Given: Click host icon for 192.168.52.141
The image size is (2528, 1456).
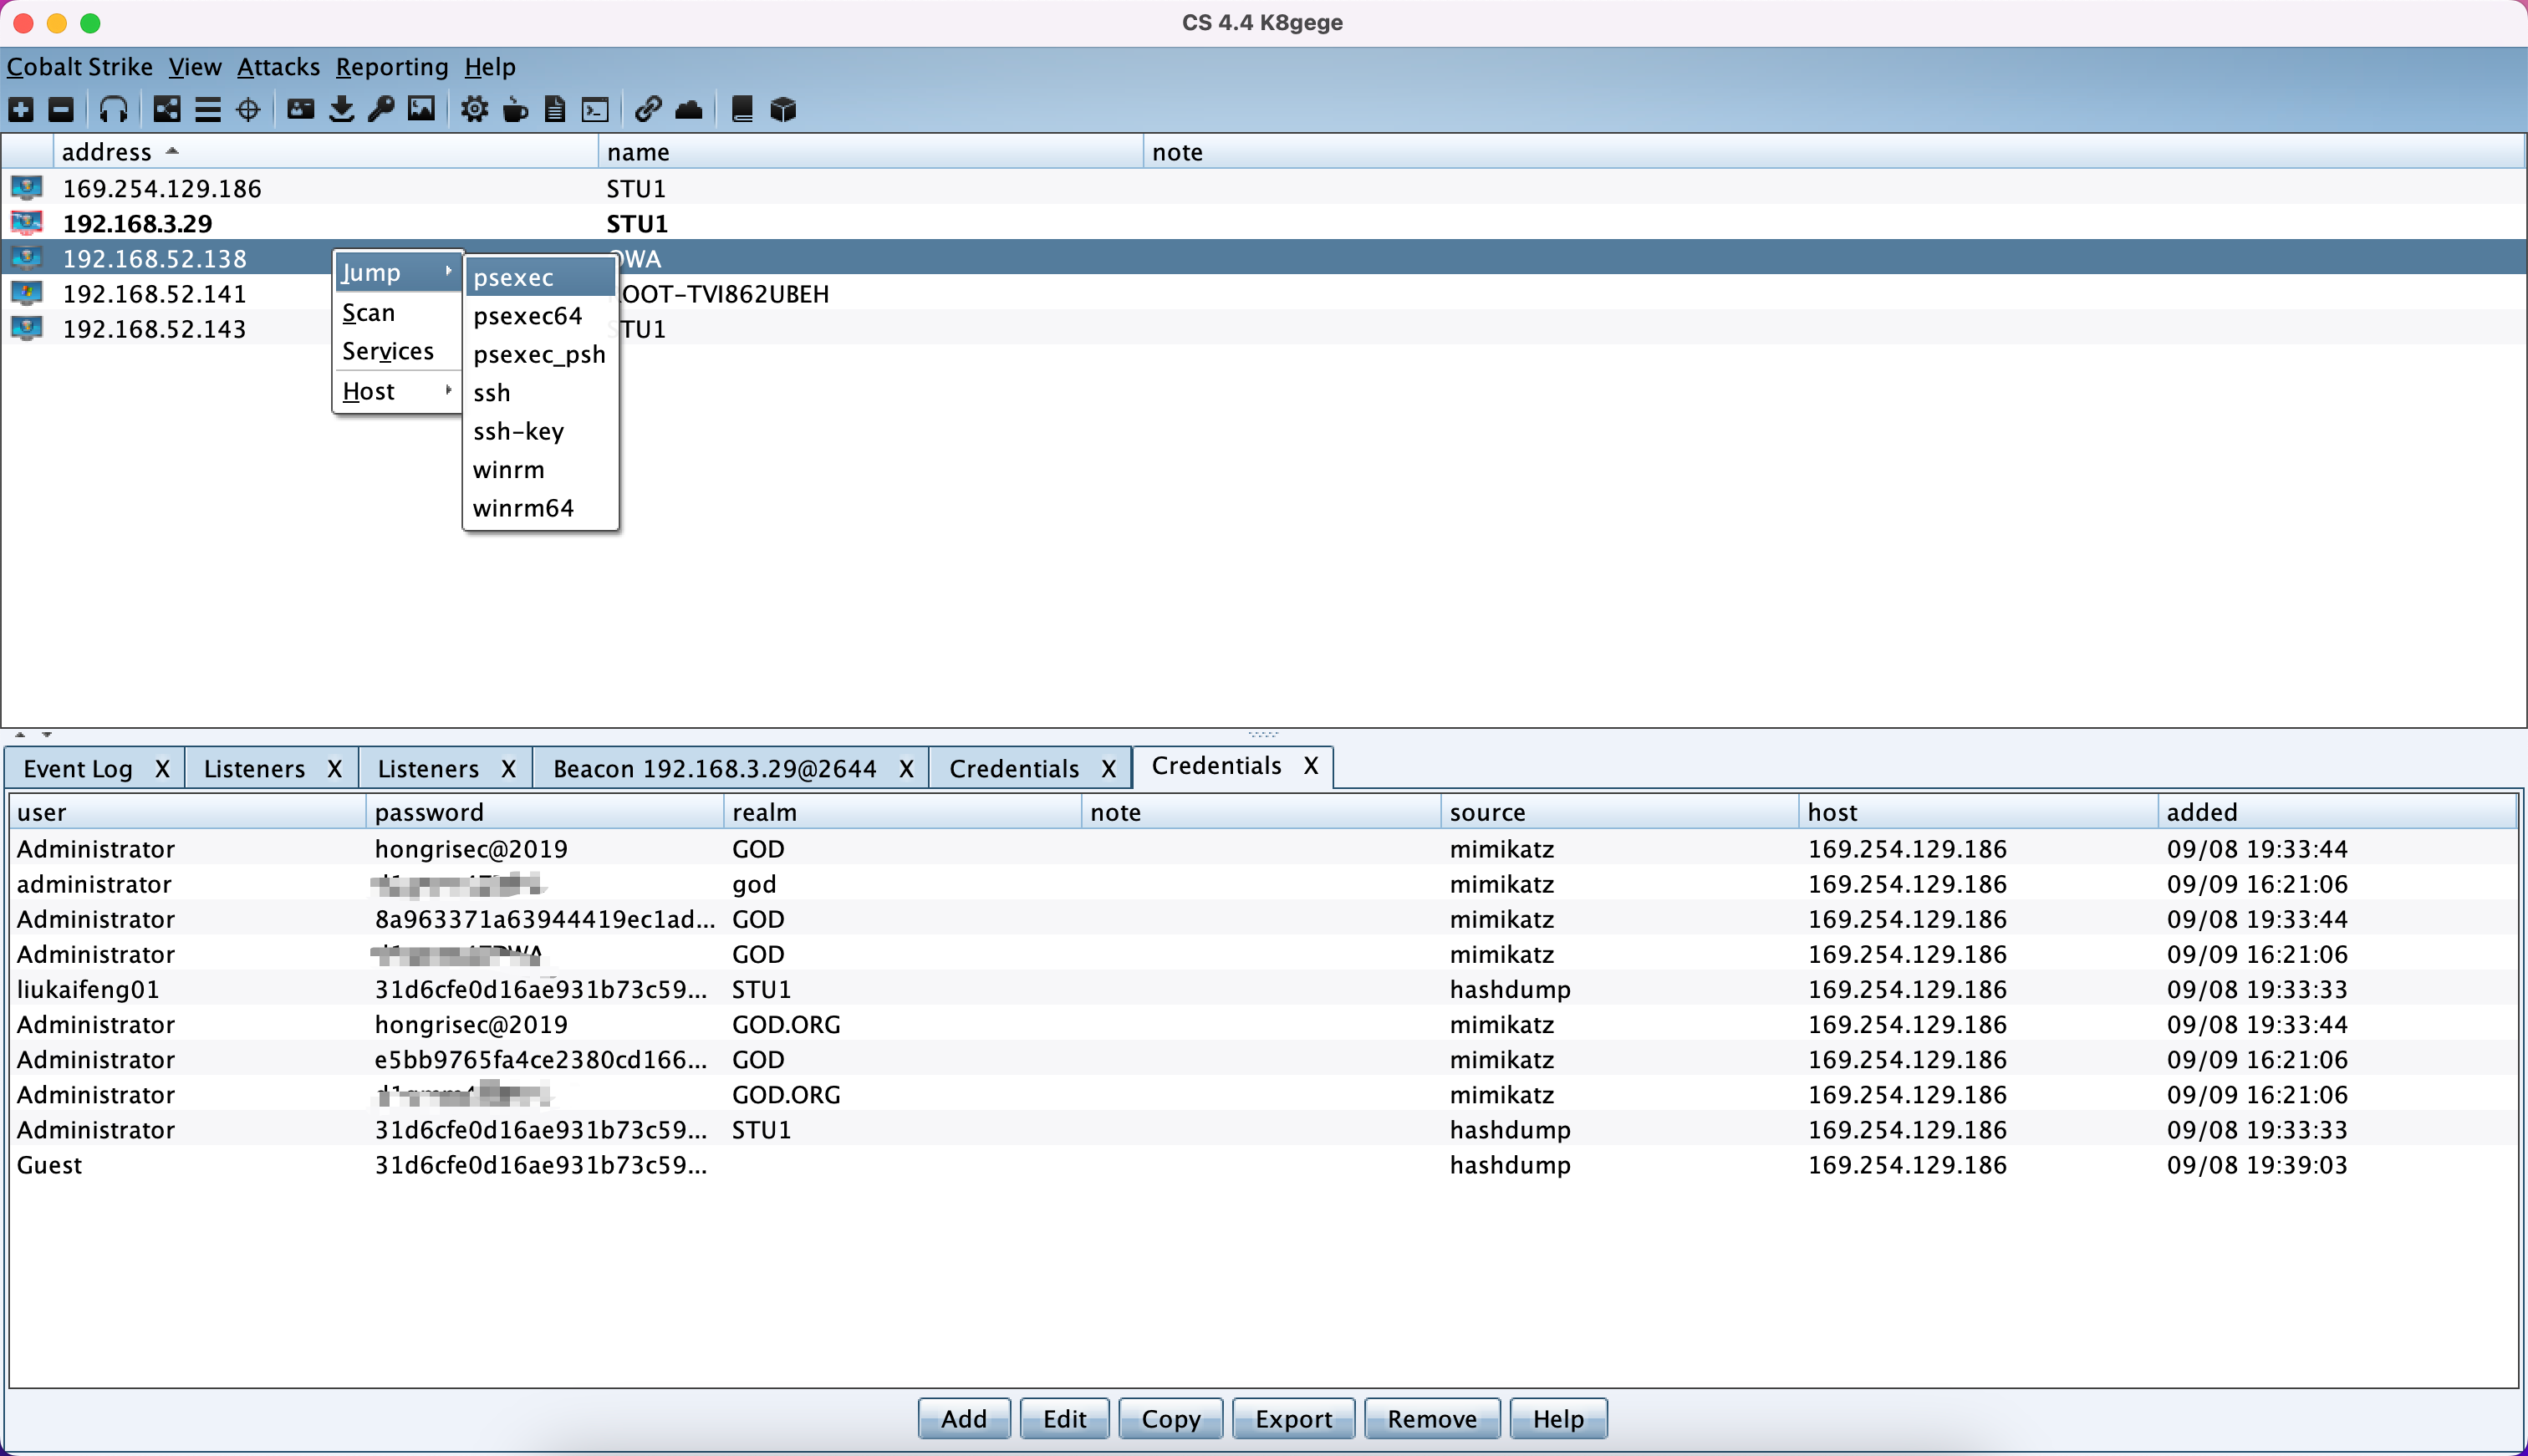Looking at the screenshot, I should [x=27, y=293].
